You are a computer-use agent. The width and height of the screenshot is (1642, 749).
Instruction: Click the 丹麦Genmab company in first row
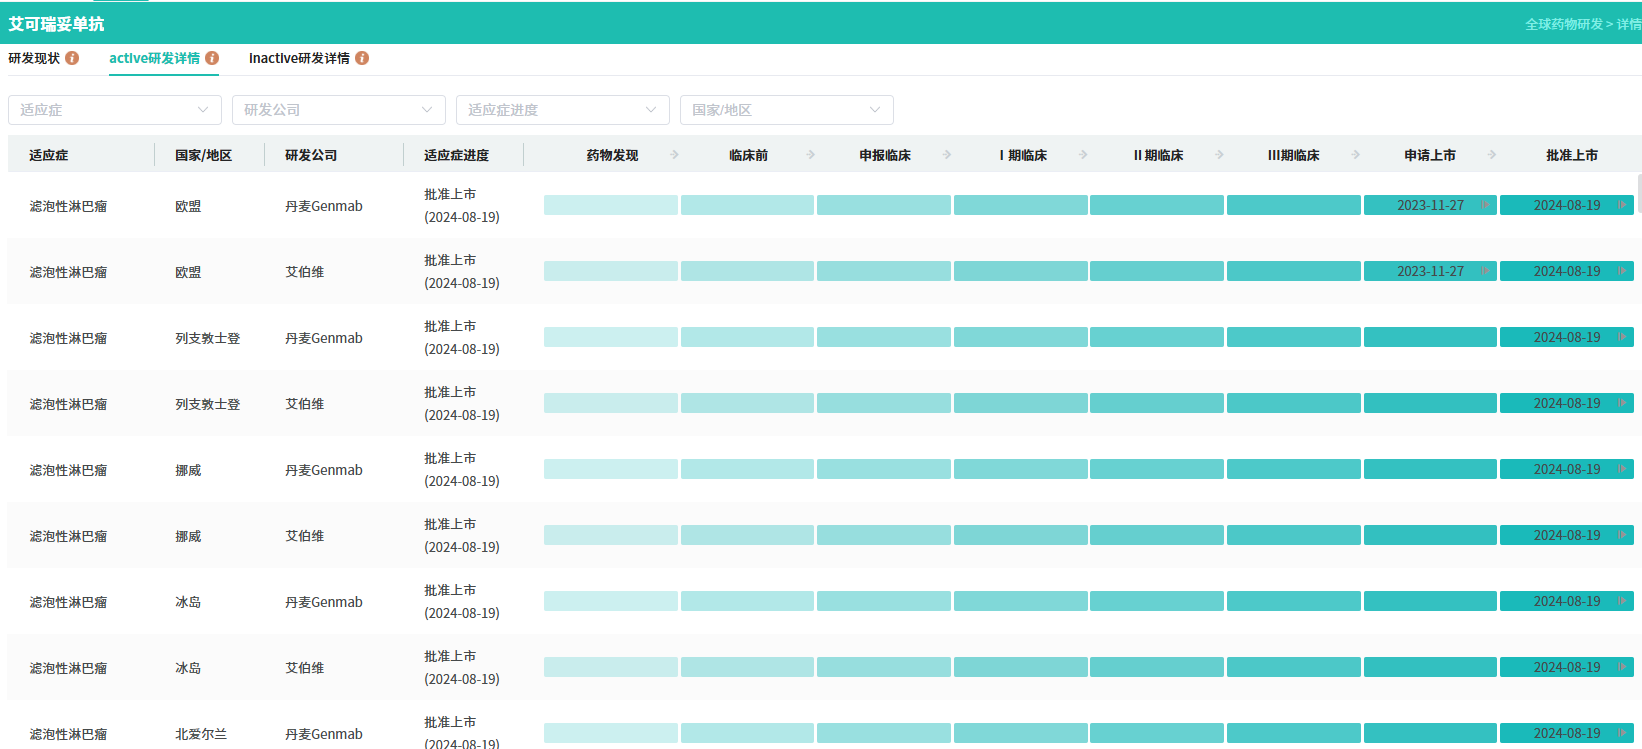(323, 206)
